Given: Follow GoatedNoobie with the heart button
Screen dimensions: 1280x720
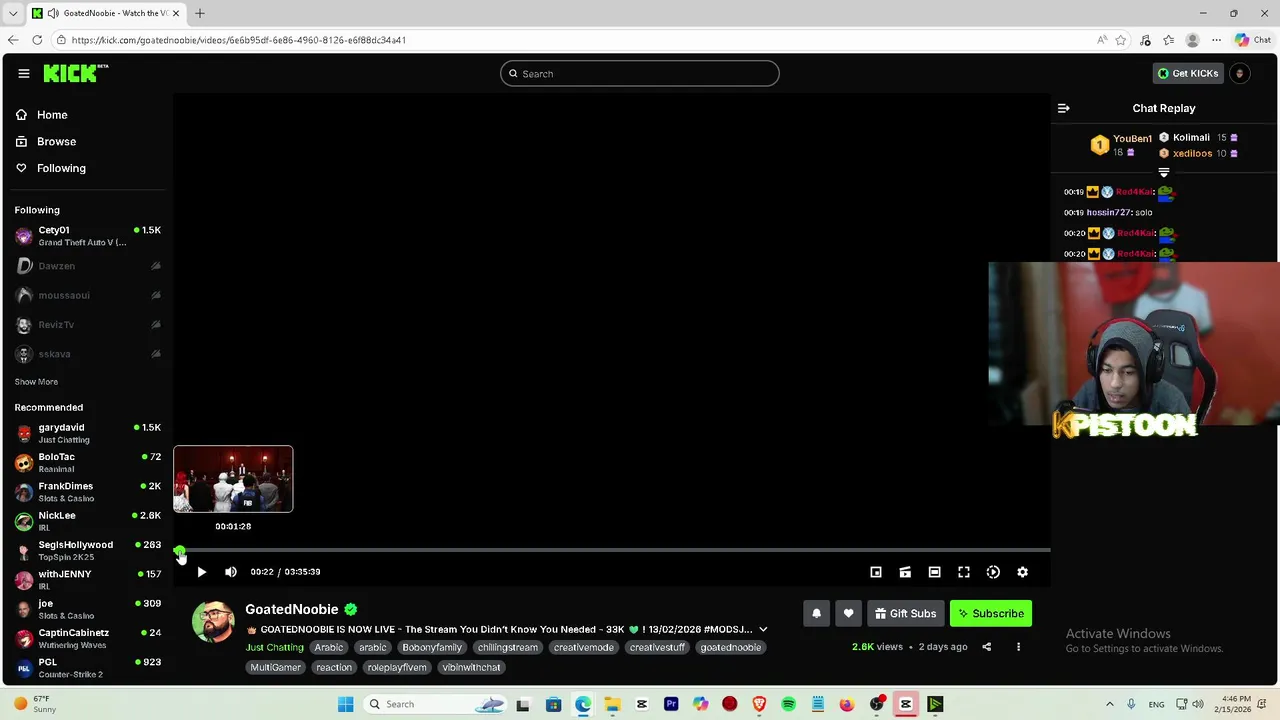Looking at the screenshot, I should point(848,613).
